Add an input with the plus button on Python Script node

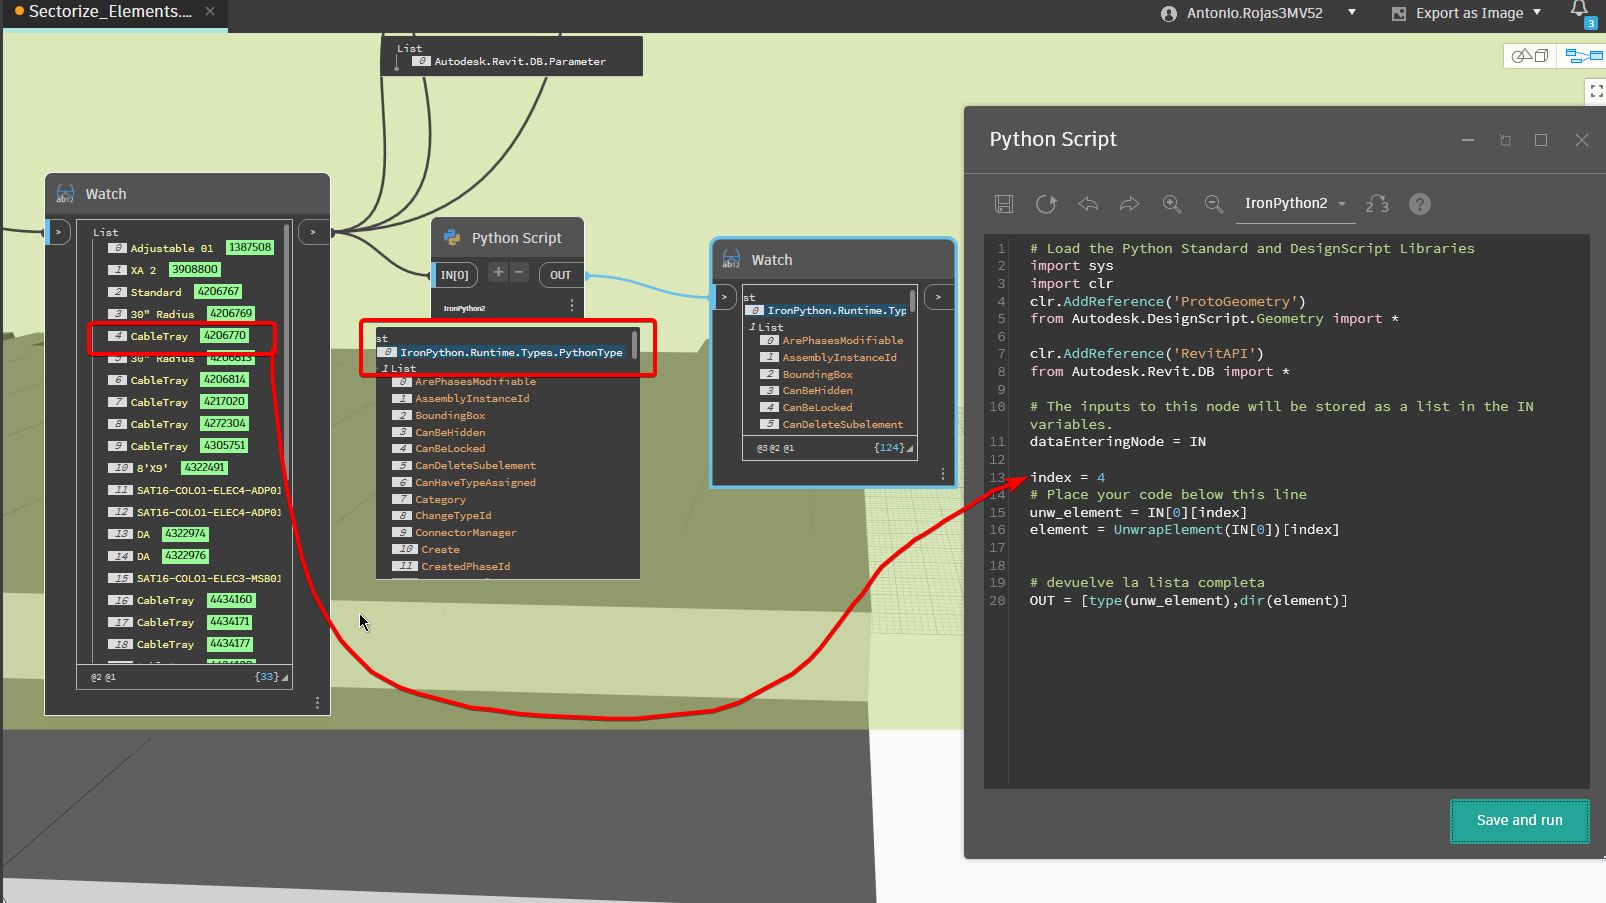click(x=497, y=272)
